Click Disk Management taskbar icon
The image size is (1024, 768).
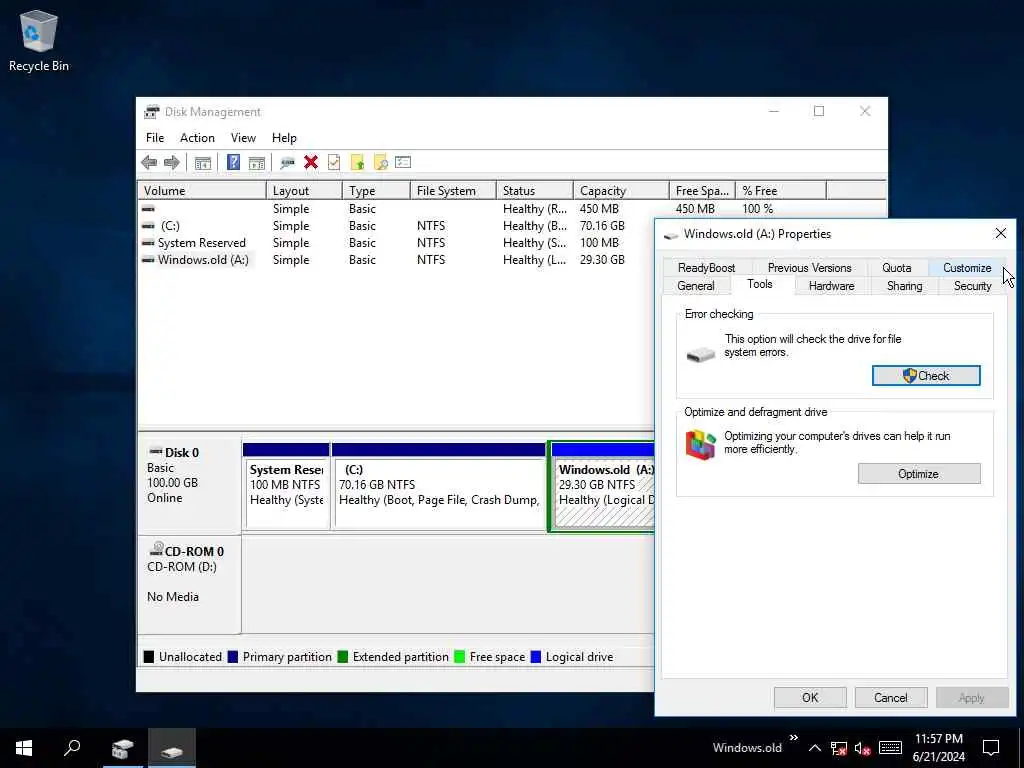[122, 748]
